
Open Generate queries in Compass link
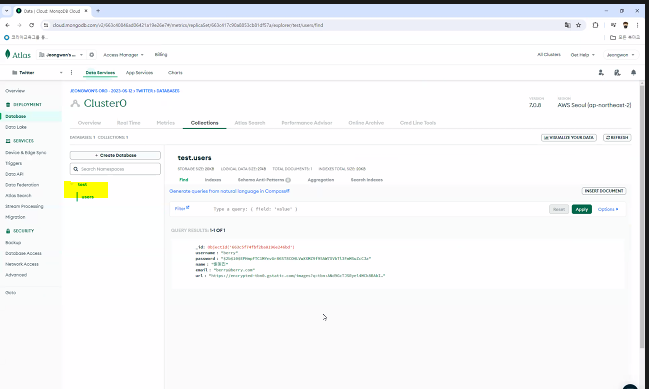point(229,191)
